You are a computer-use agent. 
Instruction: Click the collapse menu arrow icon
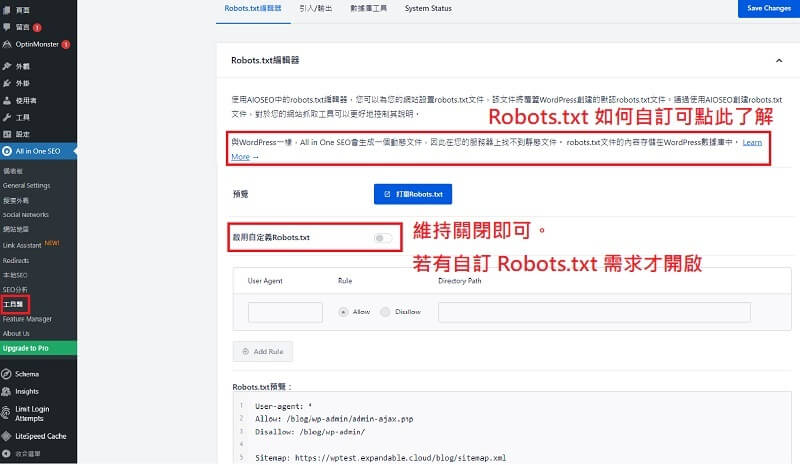[6, 454]
